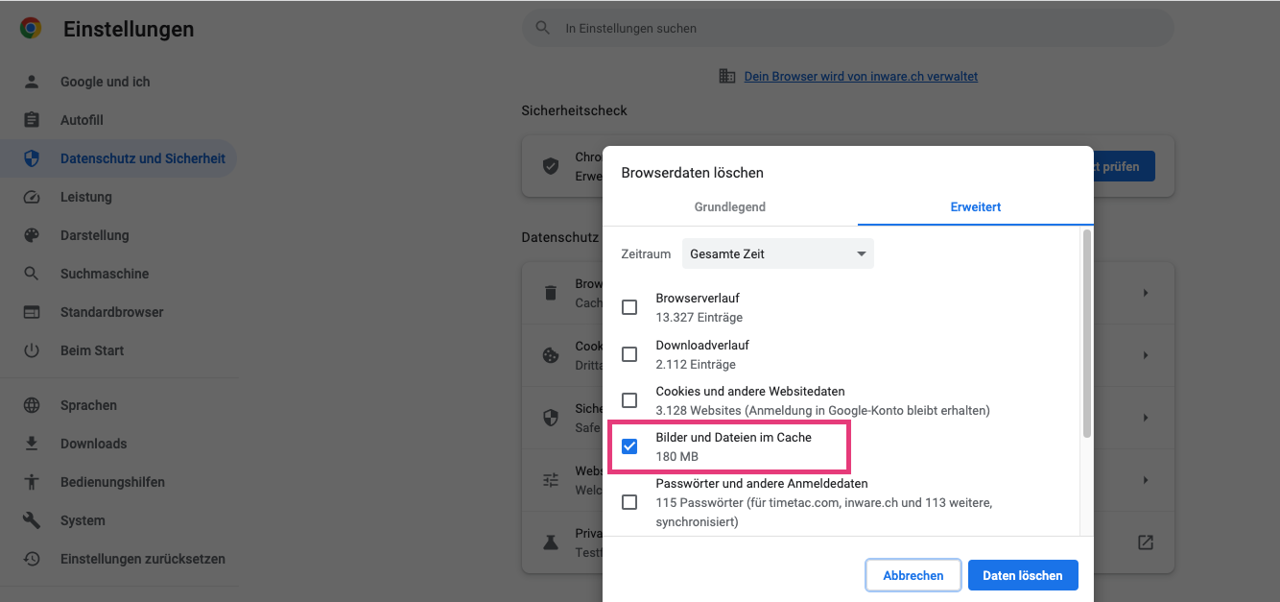The height and width of the screenshot is (602, 1280).
Task: Click the Autofill clipboard icon in sidebar
Action: tap(31, 120)
